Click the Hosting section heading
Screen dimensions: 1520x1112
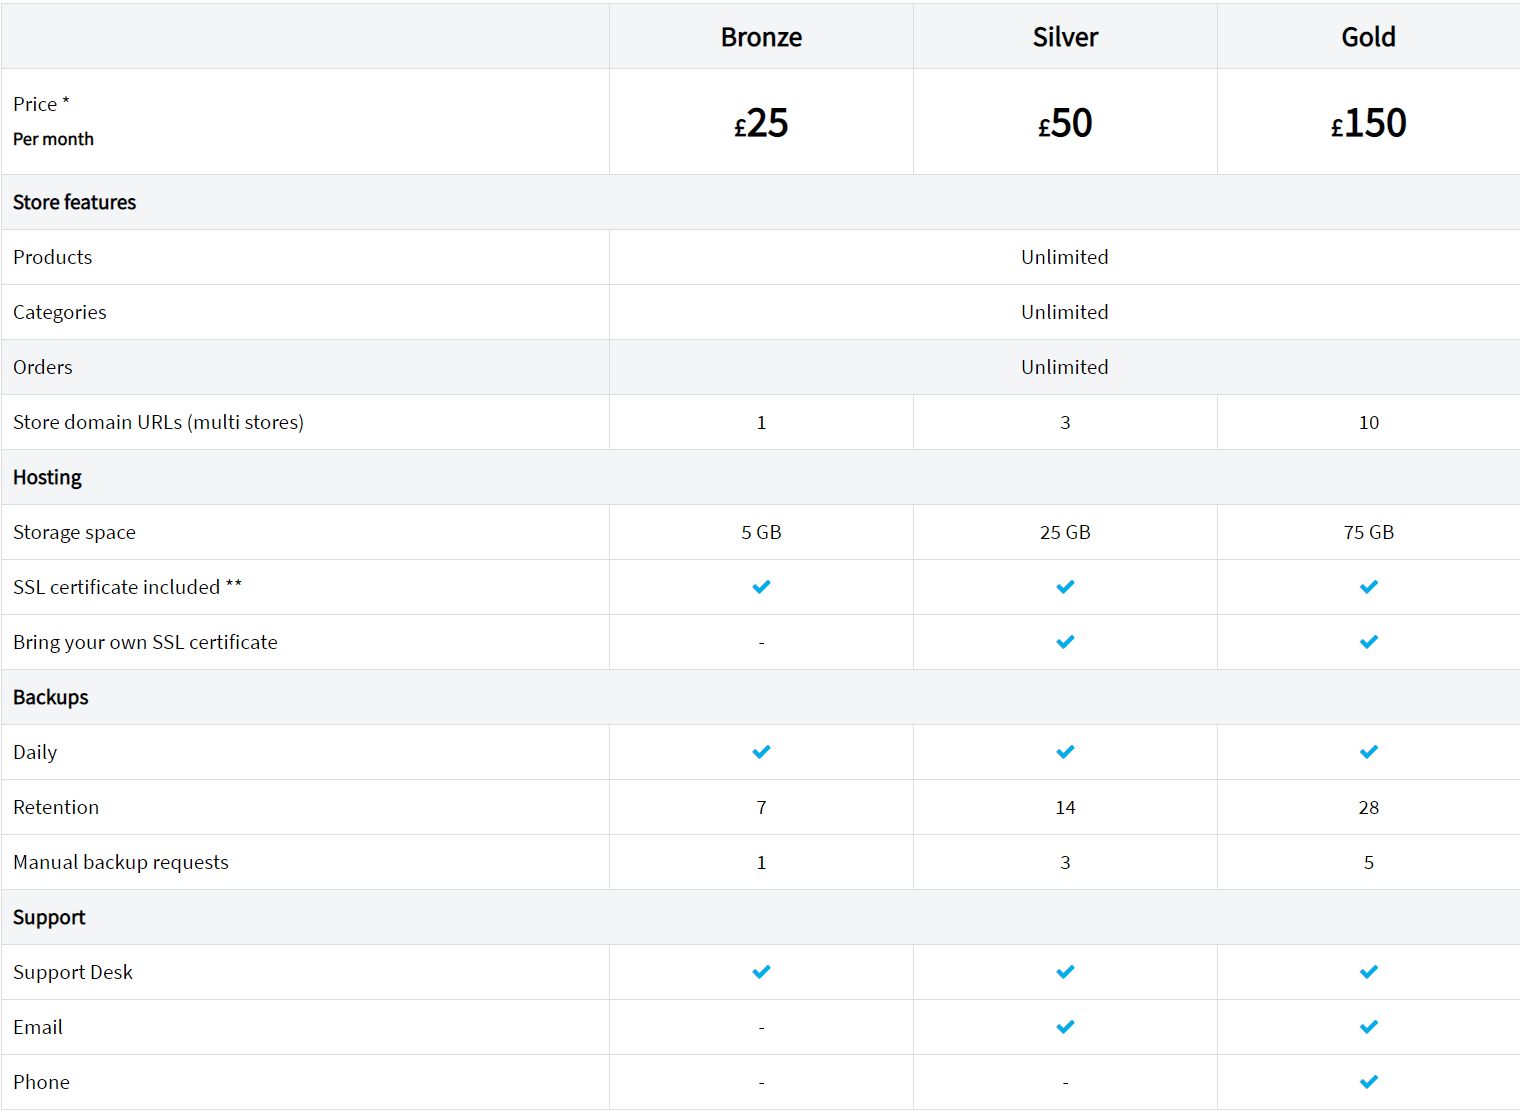click(48, 477)
